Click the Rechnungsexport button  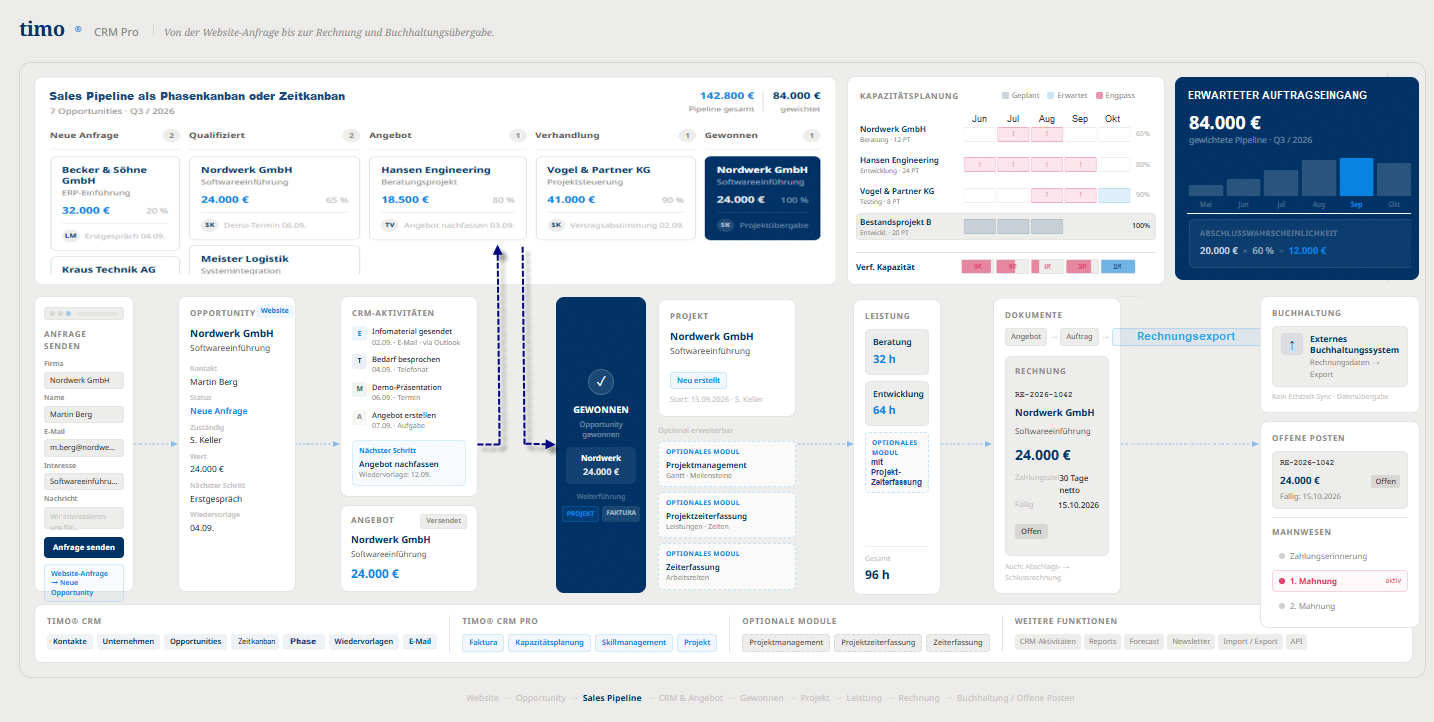[1186, 337]
